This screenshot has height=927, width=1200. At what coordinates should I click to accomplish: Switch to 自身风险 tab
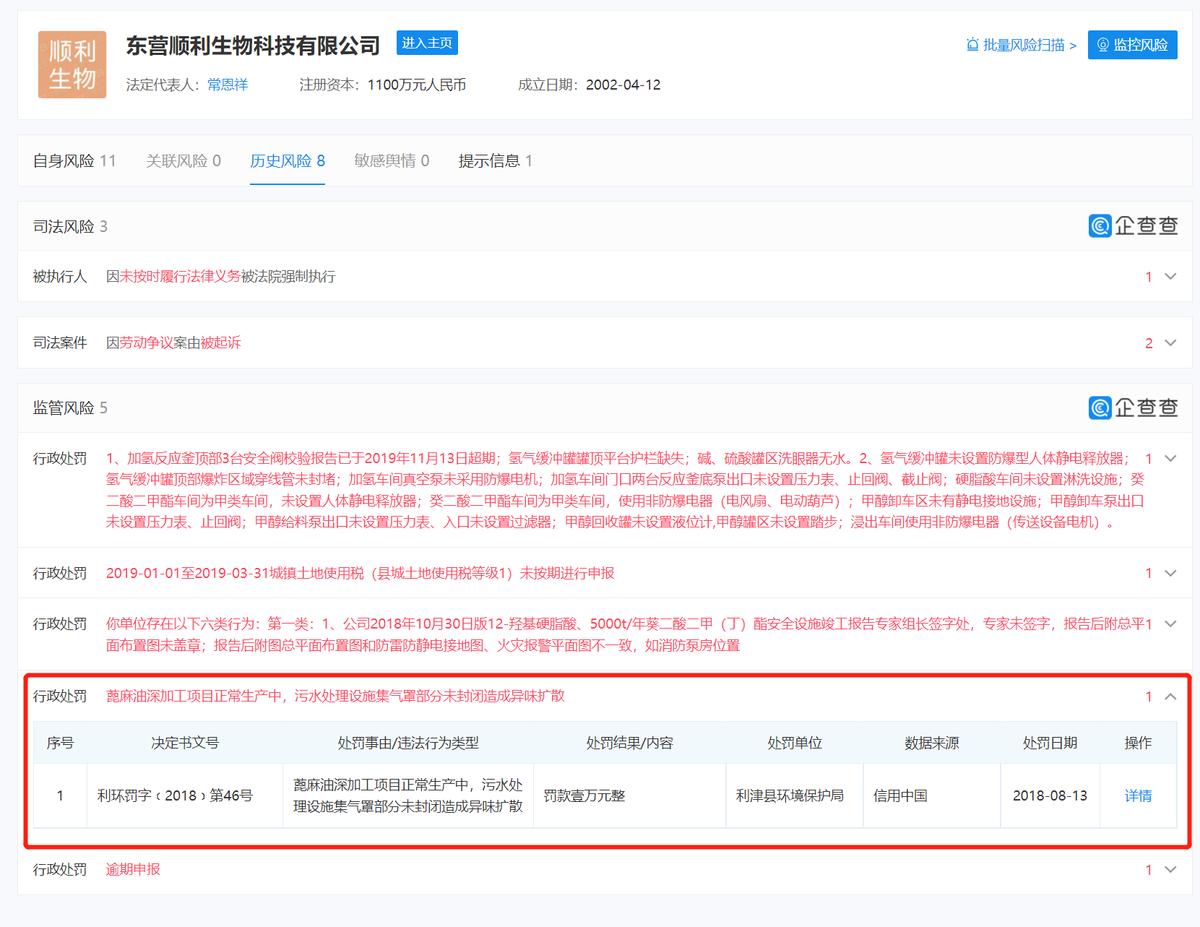[x=74, y=161]
